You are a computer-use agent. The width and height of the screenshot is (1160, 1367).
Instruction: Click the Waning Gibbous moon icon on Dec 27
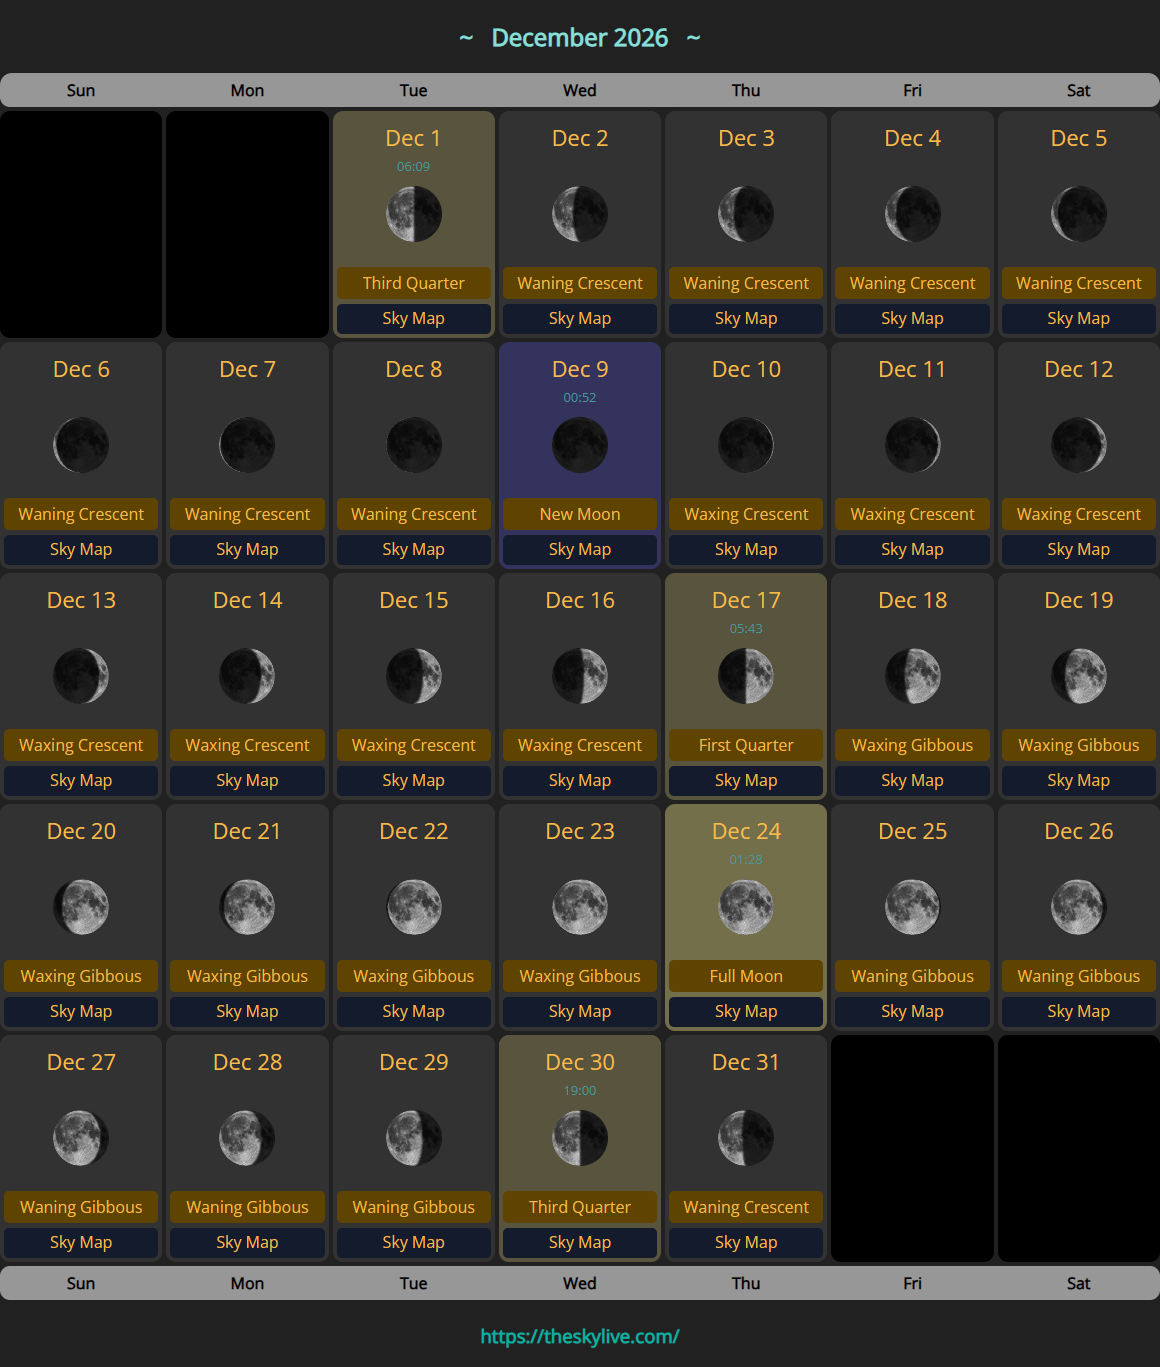[81, 1138]
